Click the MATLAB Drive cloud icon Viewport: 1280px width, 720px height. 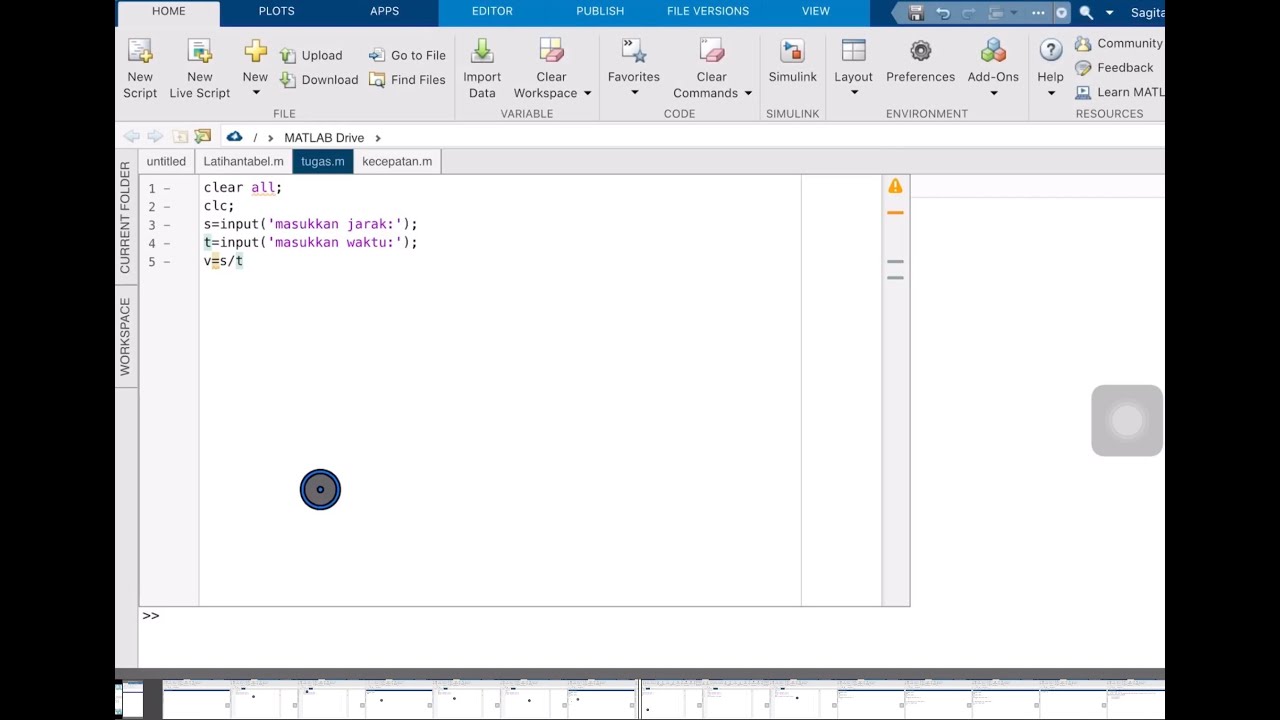234,137
